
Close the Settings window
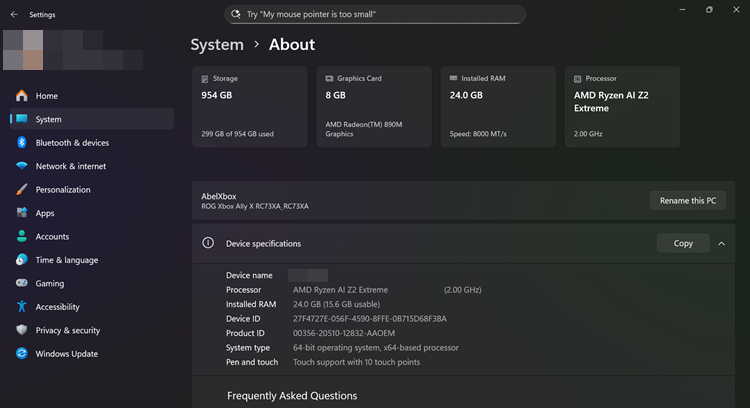click(x=736, y=10)
